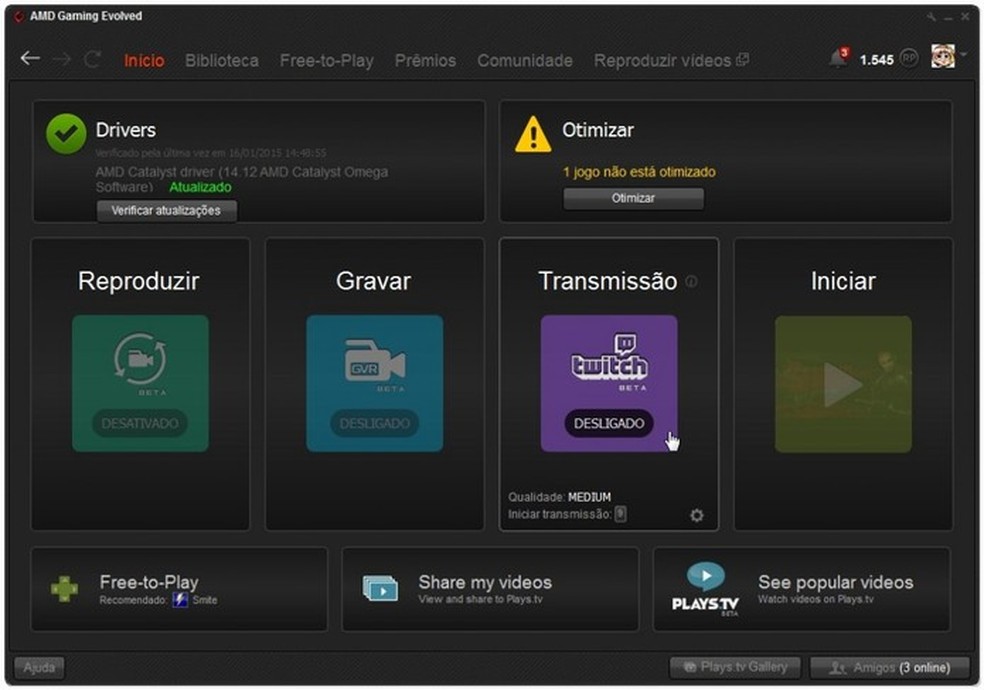Click the Transmissão info icon
984x690 pixels.
coord(691,282)
